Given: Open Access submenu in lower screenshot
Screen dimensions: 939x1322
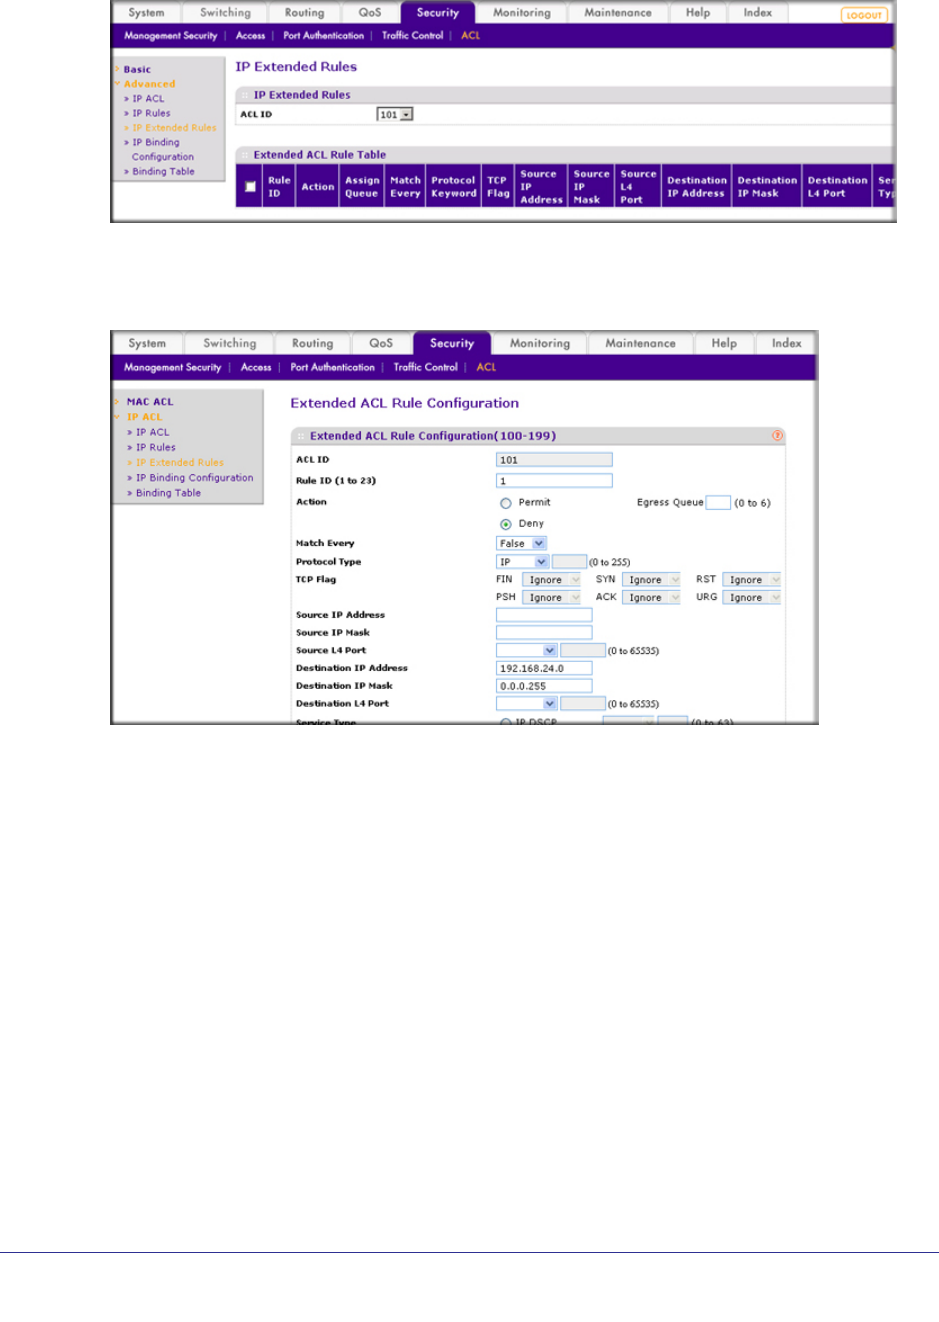Looking at the screenshot, I should point(256,368).
